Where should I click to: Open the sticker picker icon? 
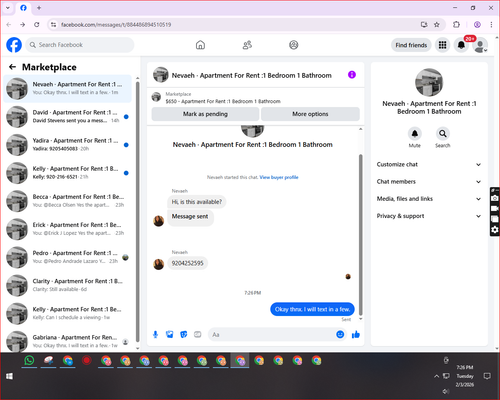[184, 334]
